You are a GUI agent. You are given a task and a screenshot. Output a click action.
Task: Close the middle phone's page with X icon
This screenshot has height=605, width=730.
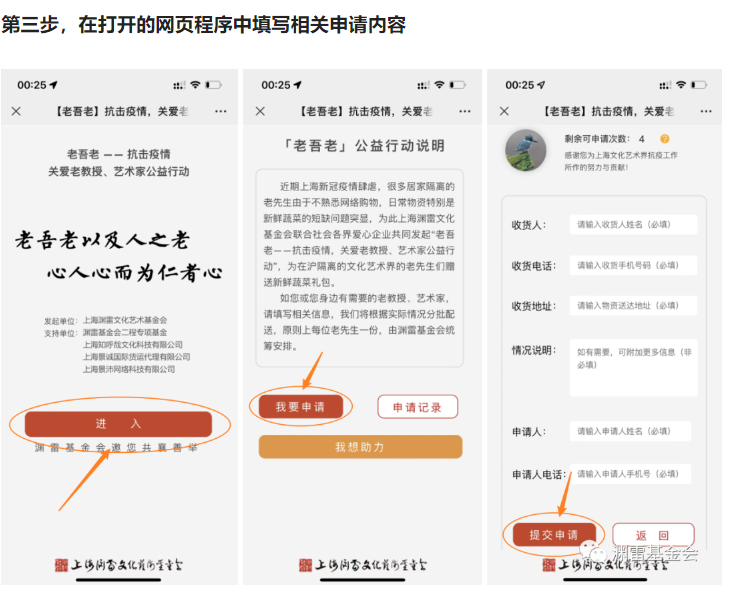[x=261, y=111]
